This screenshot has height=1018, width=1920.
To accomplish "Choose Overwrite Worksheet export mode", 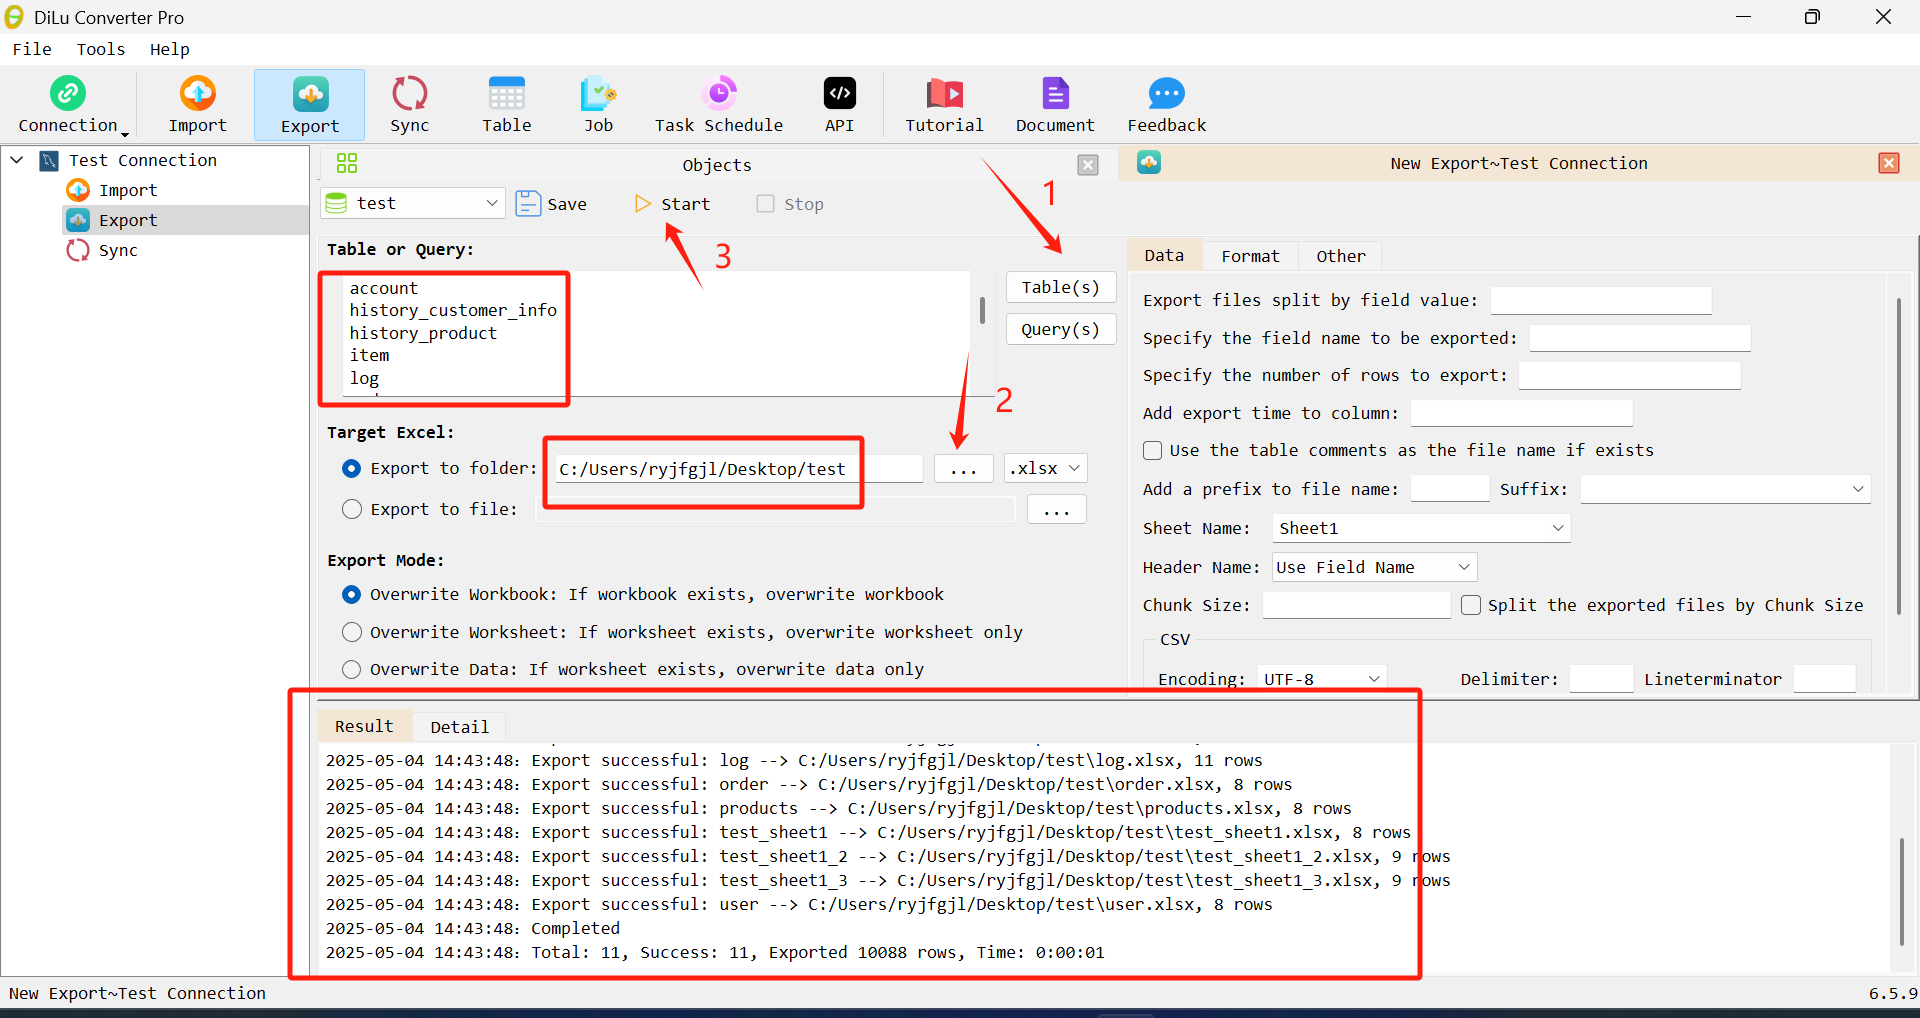I will click(352, 632).
